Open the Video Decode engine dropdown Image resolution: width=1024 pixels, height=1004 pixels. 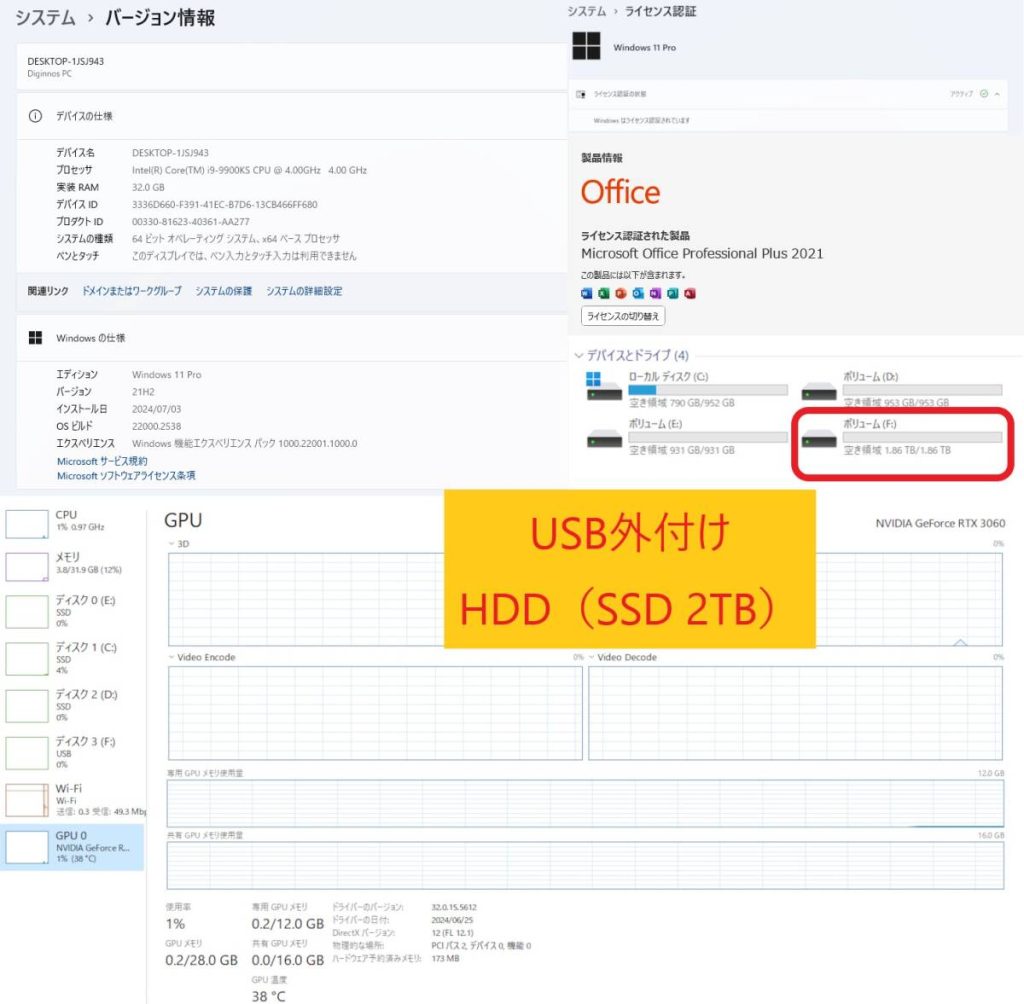(x=592, y=657)
